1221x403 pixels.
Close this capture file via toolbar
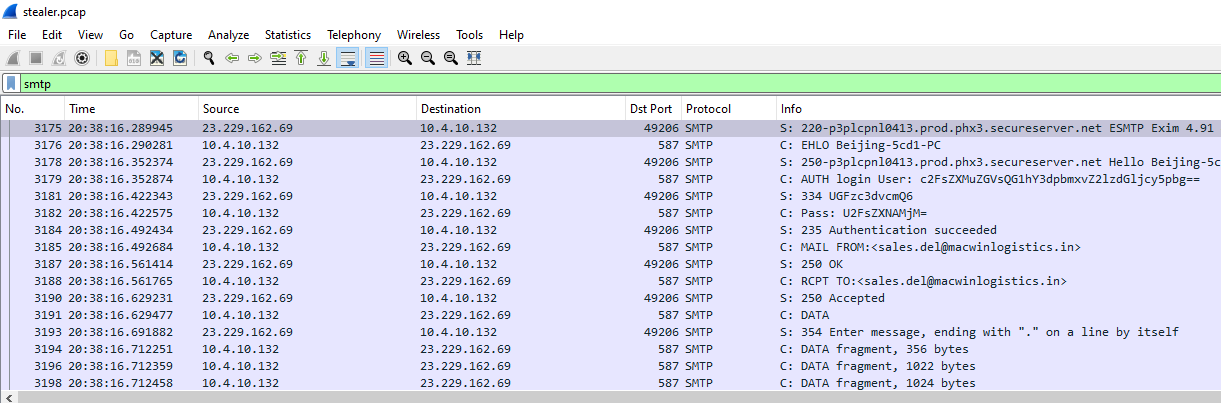click(157, 58)
